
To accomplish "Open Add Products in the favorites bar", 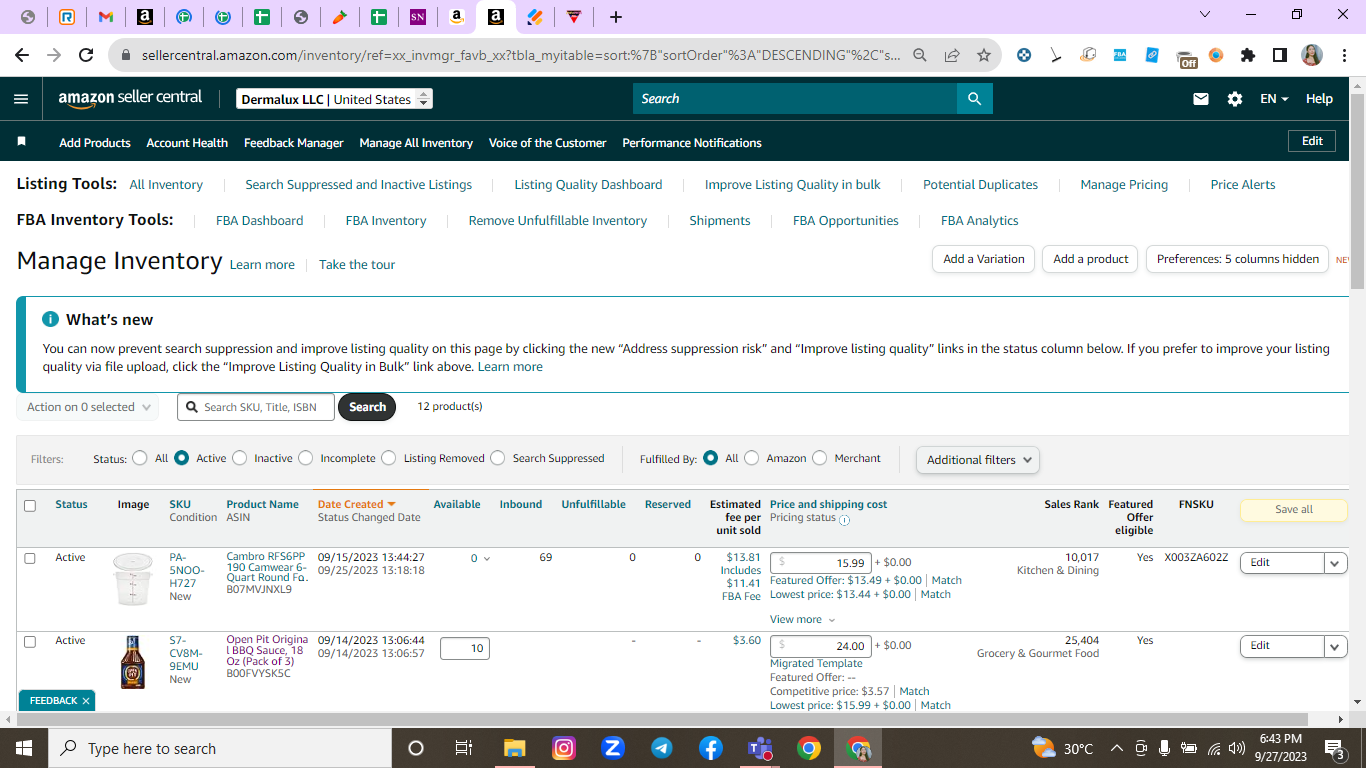I will 95,143.
